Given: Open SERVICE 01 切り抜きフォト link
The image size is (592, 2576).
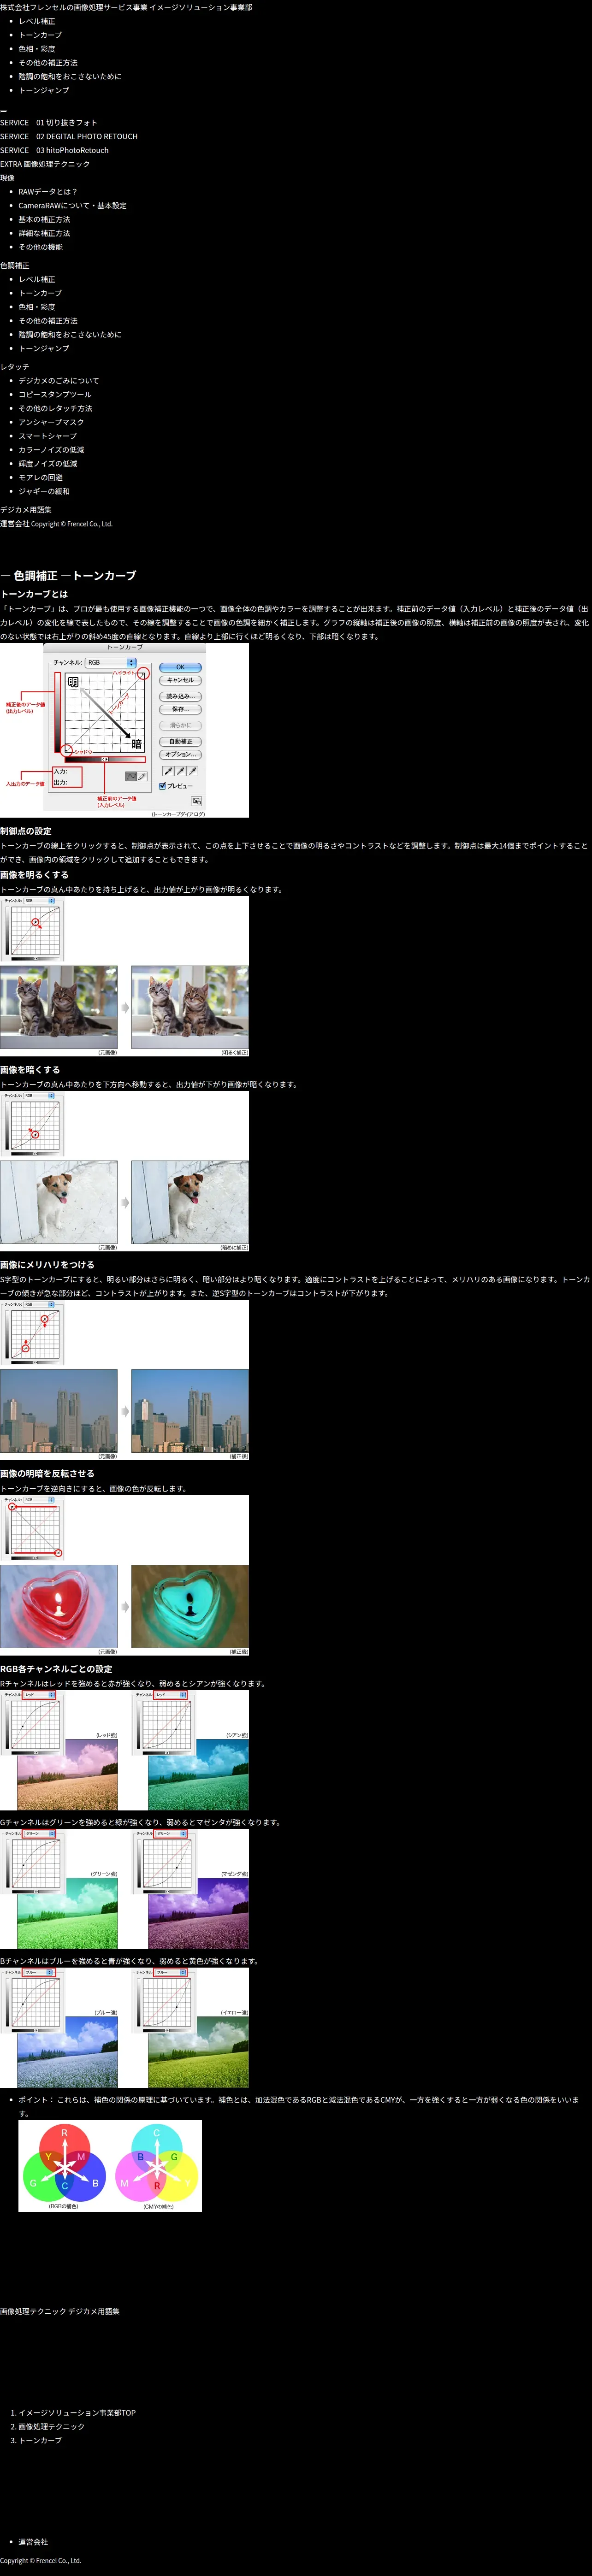Looking at the screenshot, I should (x=49, y=123).
